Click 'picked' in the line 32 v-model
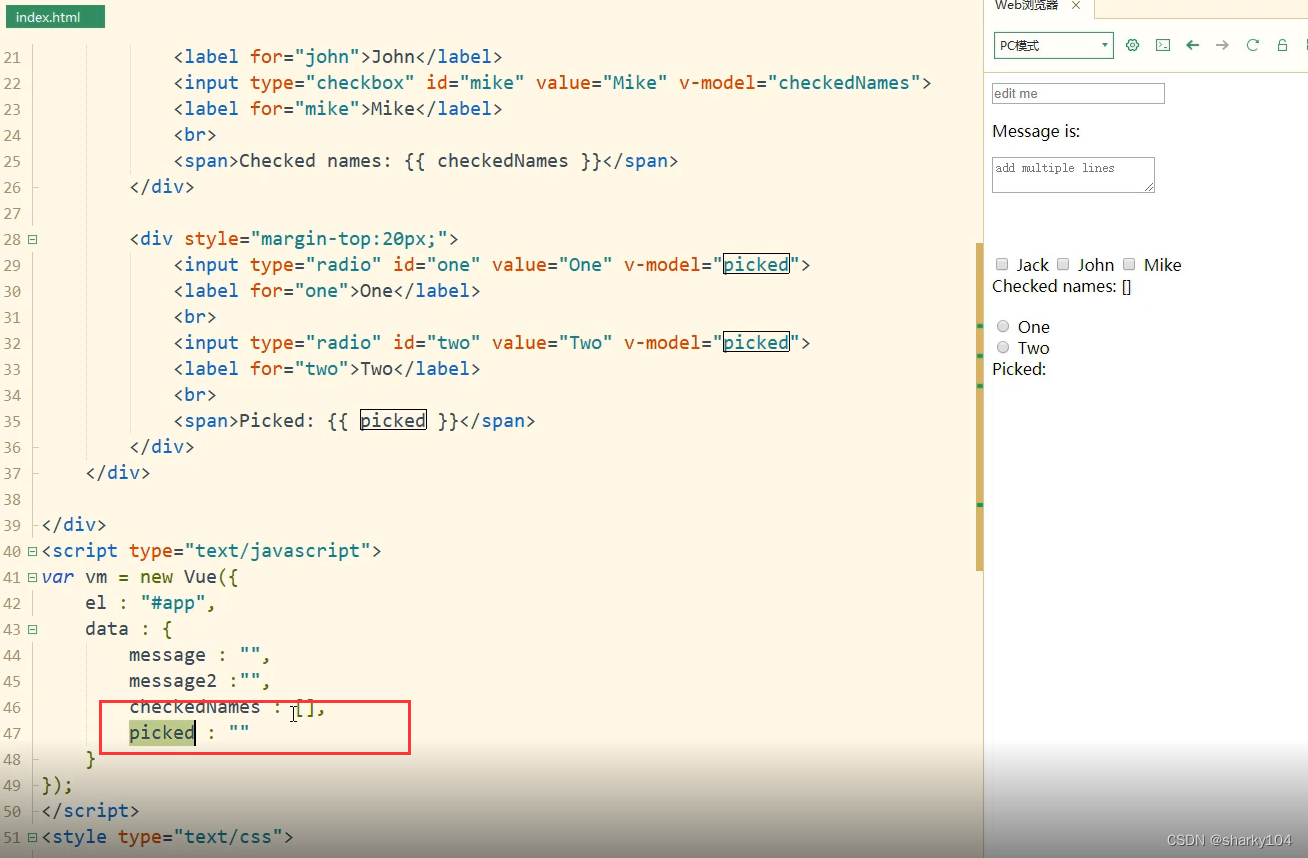 [x=756, y=343]
